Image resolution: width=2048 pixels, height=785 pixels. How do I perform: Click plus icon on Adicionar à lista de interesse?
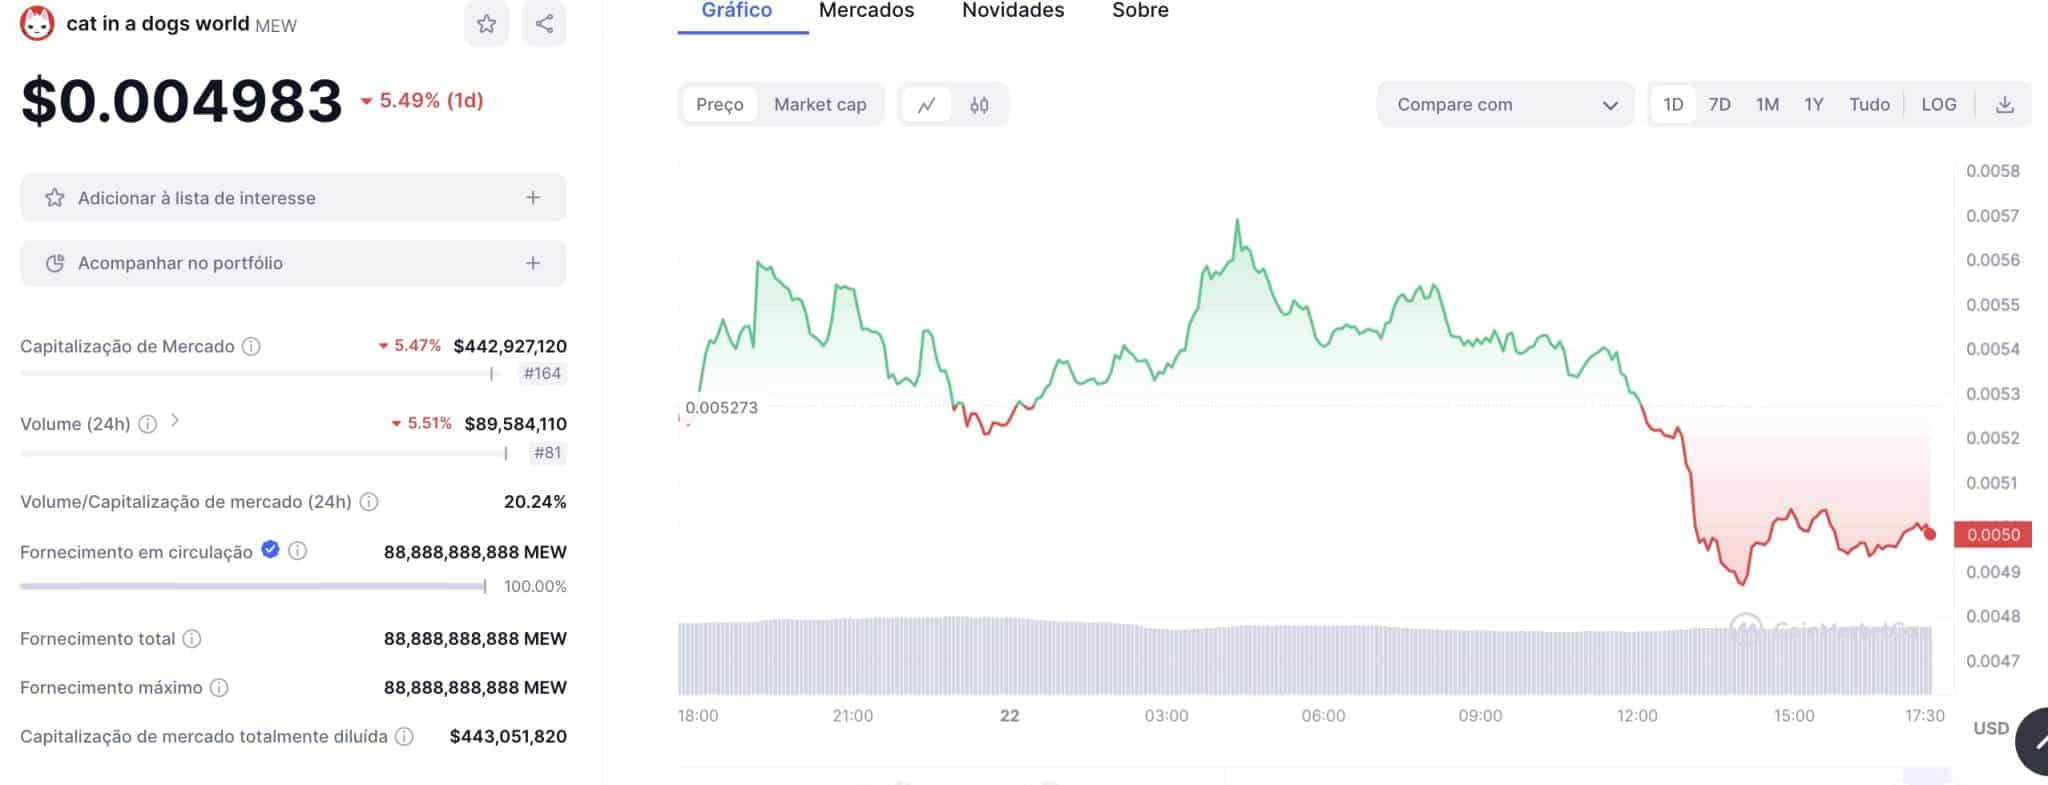click(533, 198)
